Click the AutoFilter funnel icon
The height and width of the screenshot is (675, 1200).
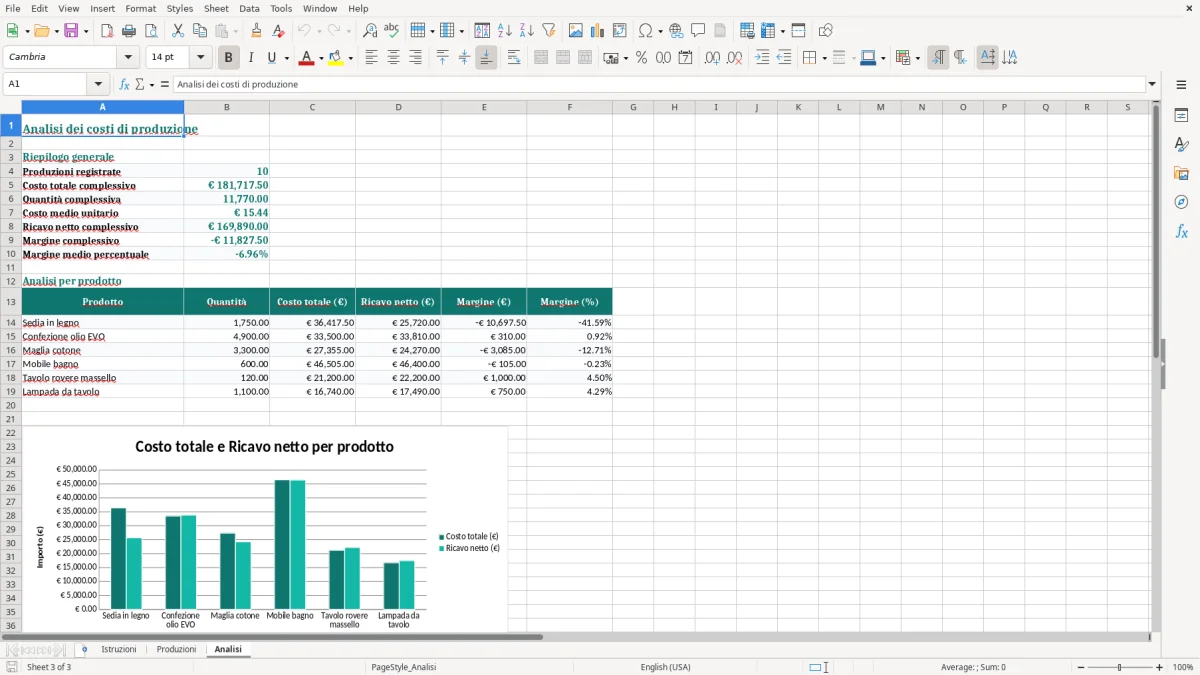(549, 31)
